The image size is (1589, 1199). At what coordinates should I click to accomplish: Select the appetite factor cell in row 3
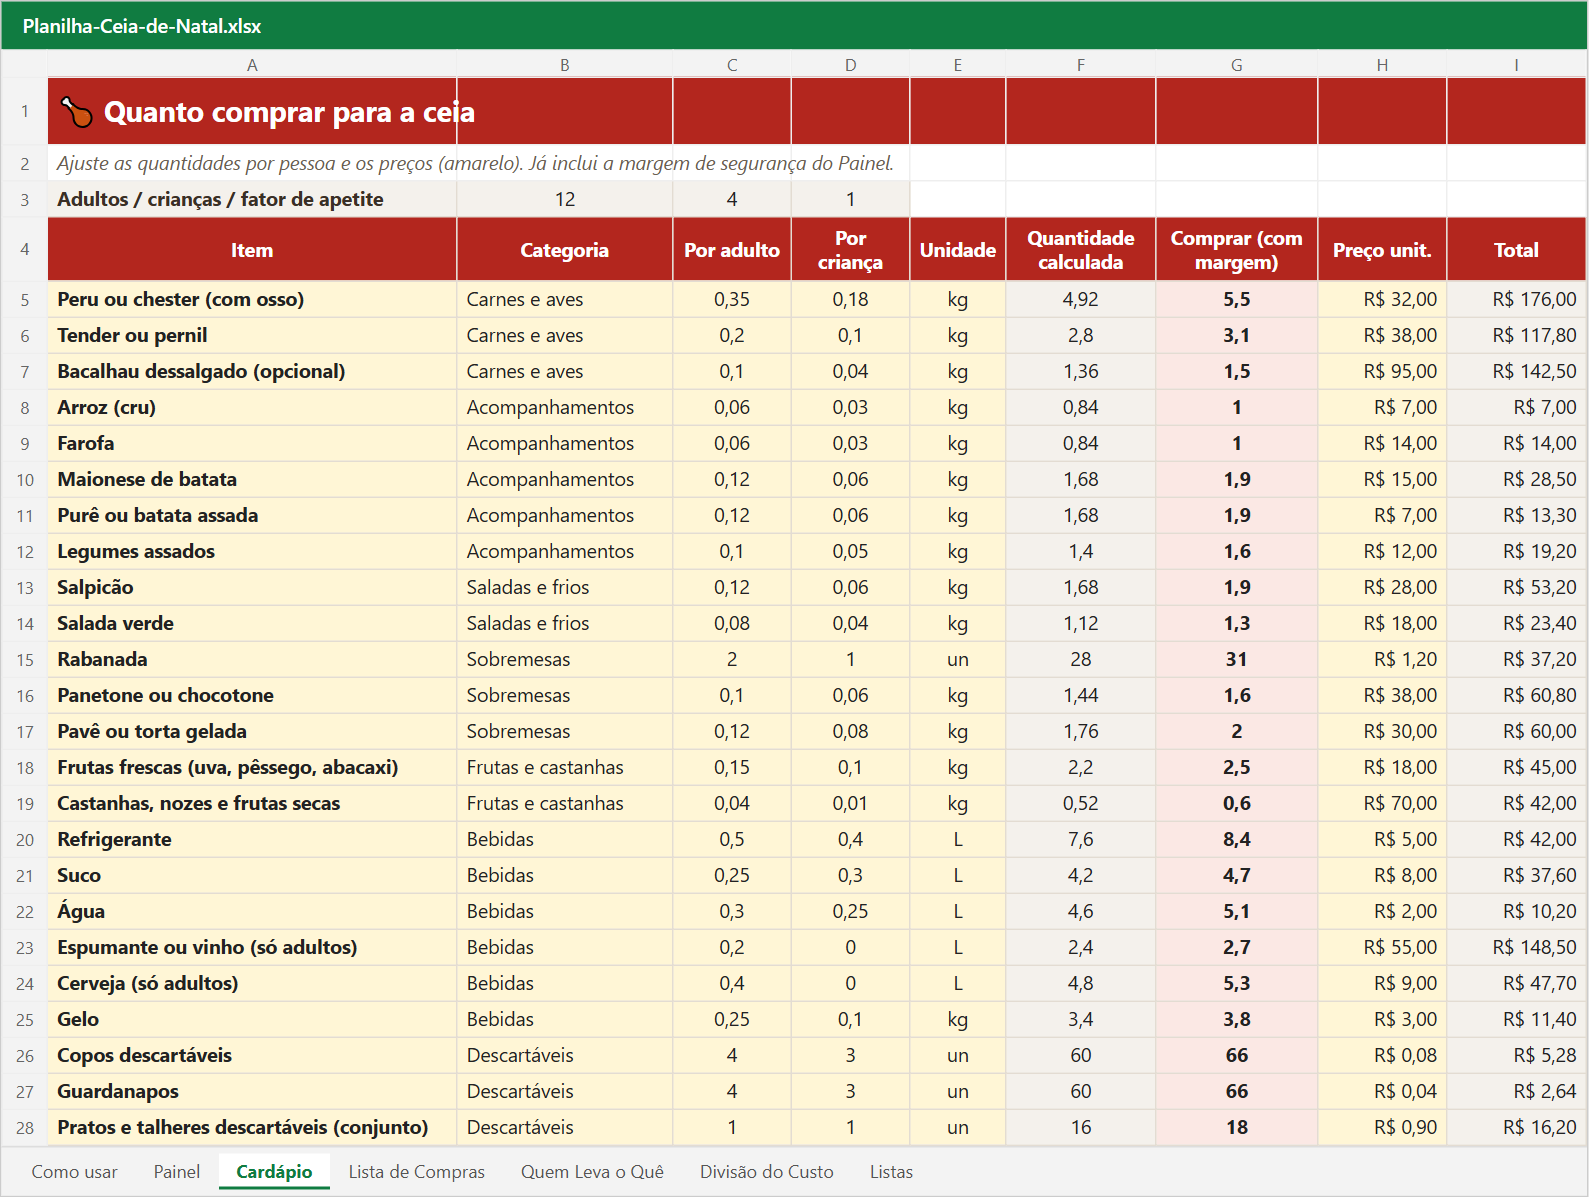point(850,199)
